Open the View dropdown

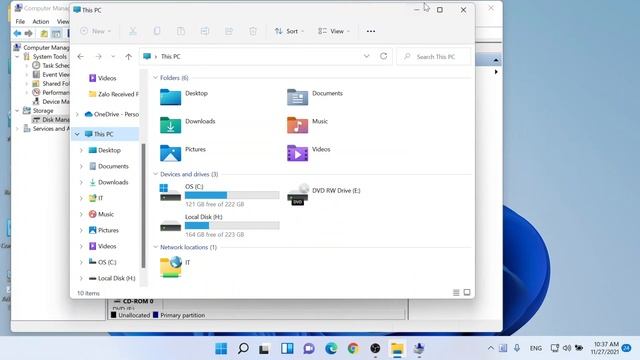[x=334, y=31]
